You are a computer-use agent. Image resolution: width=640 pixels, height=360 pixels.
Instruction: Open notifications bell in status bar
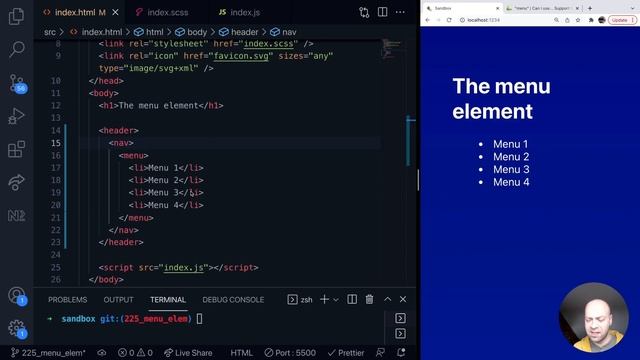[401, 353]
